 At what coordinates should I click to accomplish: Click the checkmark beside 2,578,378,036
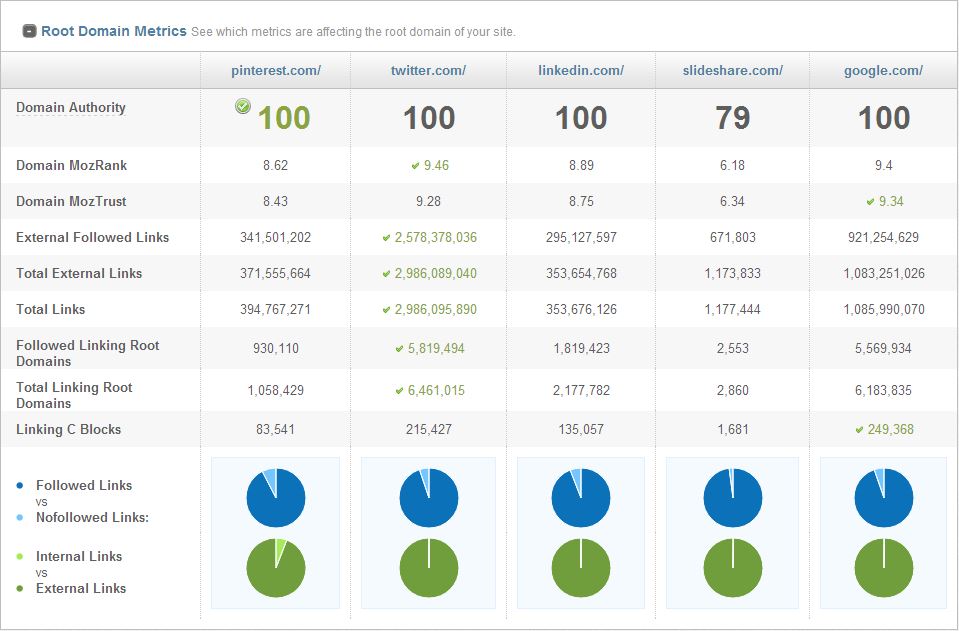coord(386,238)
